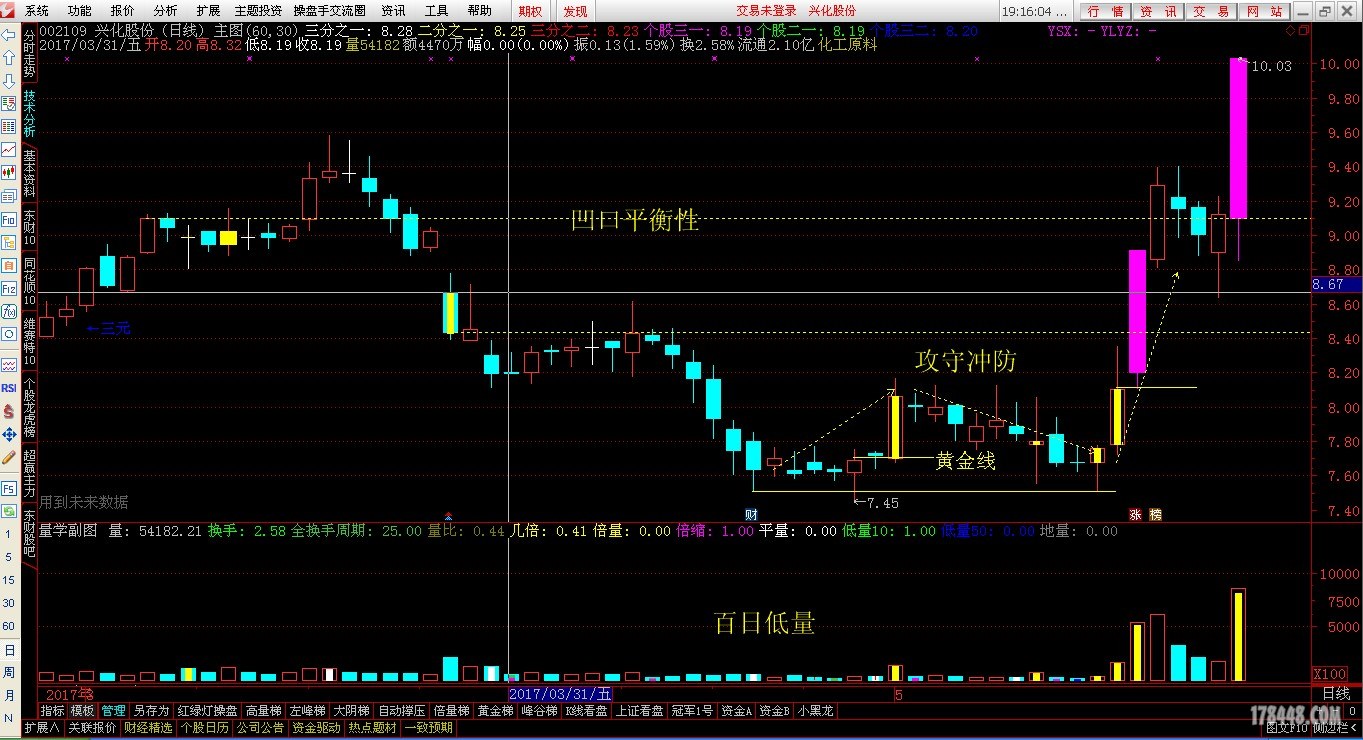Open the 分析 menu

tap(165, 11)
